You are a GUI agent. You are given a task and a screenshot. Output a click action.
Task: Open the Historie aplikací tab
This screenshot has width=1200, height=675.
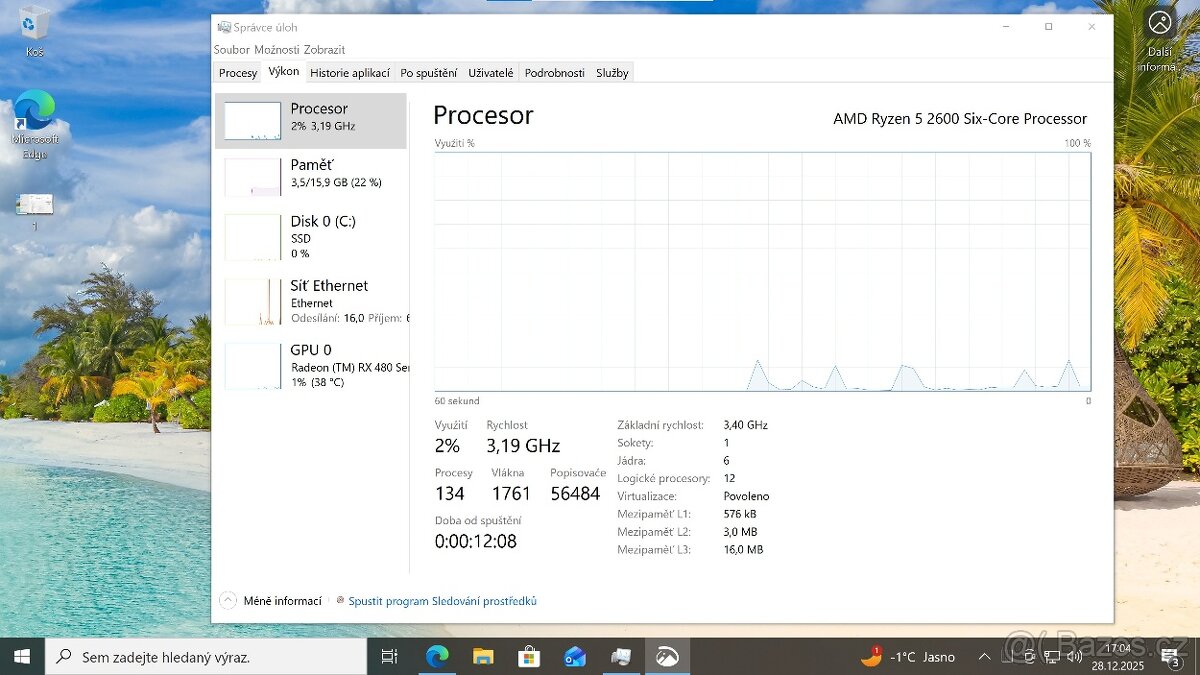[349, 73]
